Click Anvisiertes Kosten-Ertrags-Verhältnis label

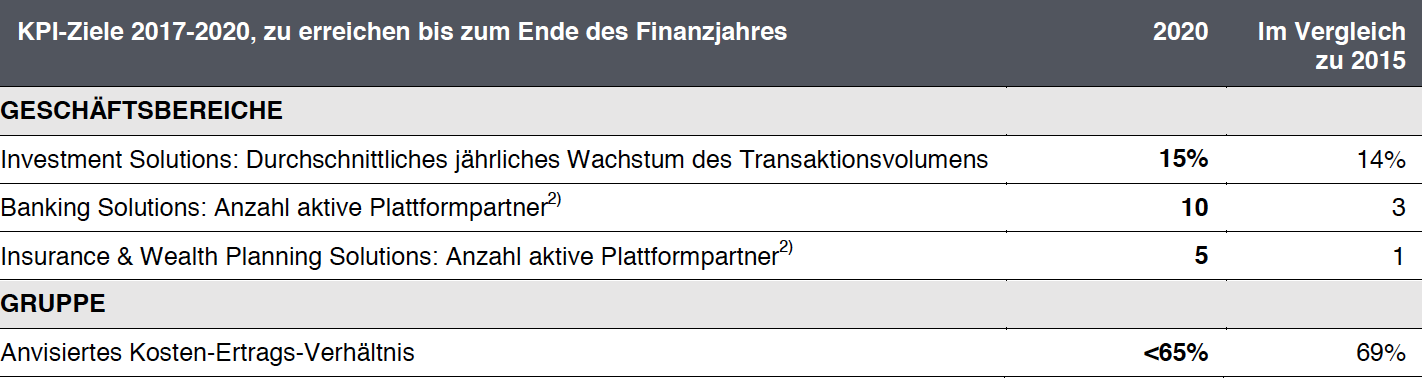click(208, 352)
